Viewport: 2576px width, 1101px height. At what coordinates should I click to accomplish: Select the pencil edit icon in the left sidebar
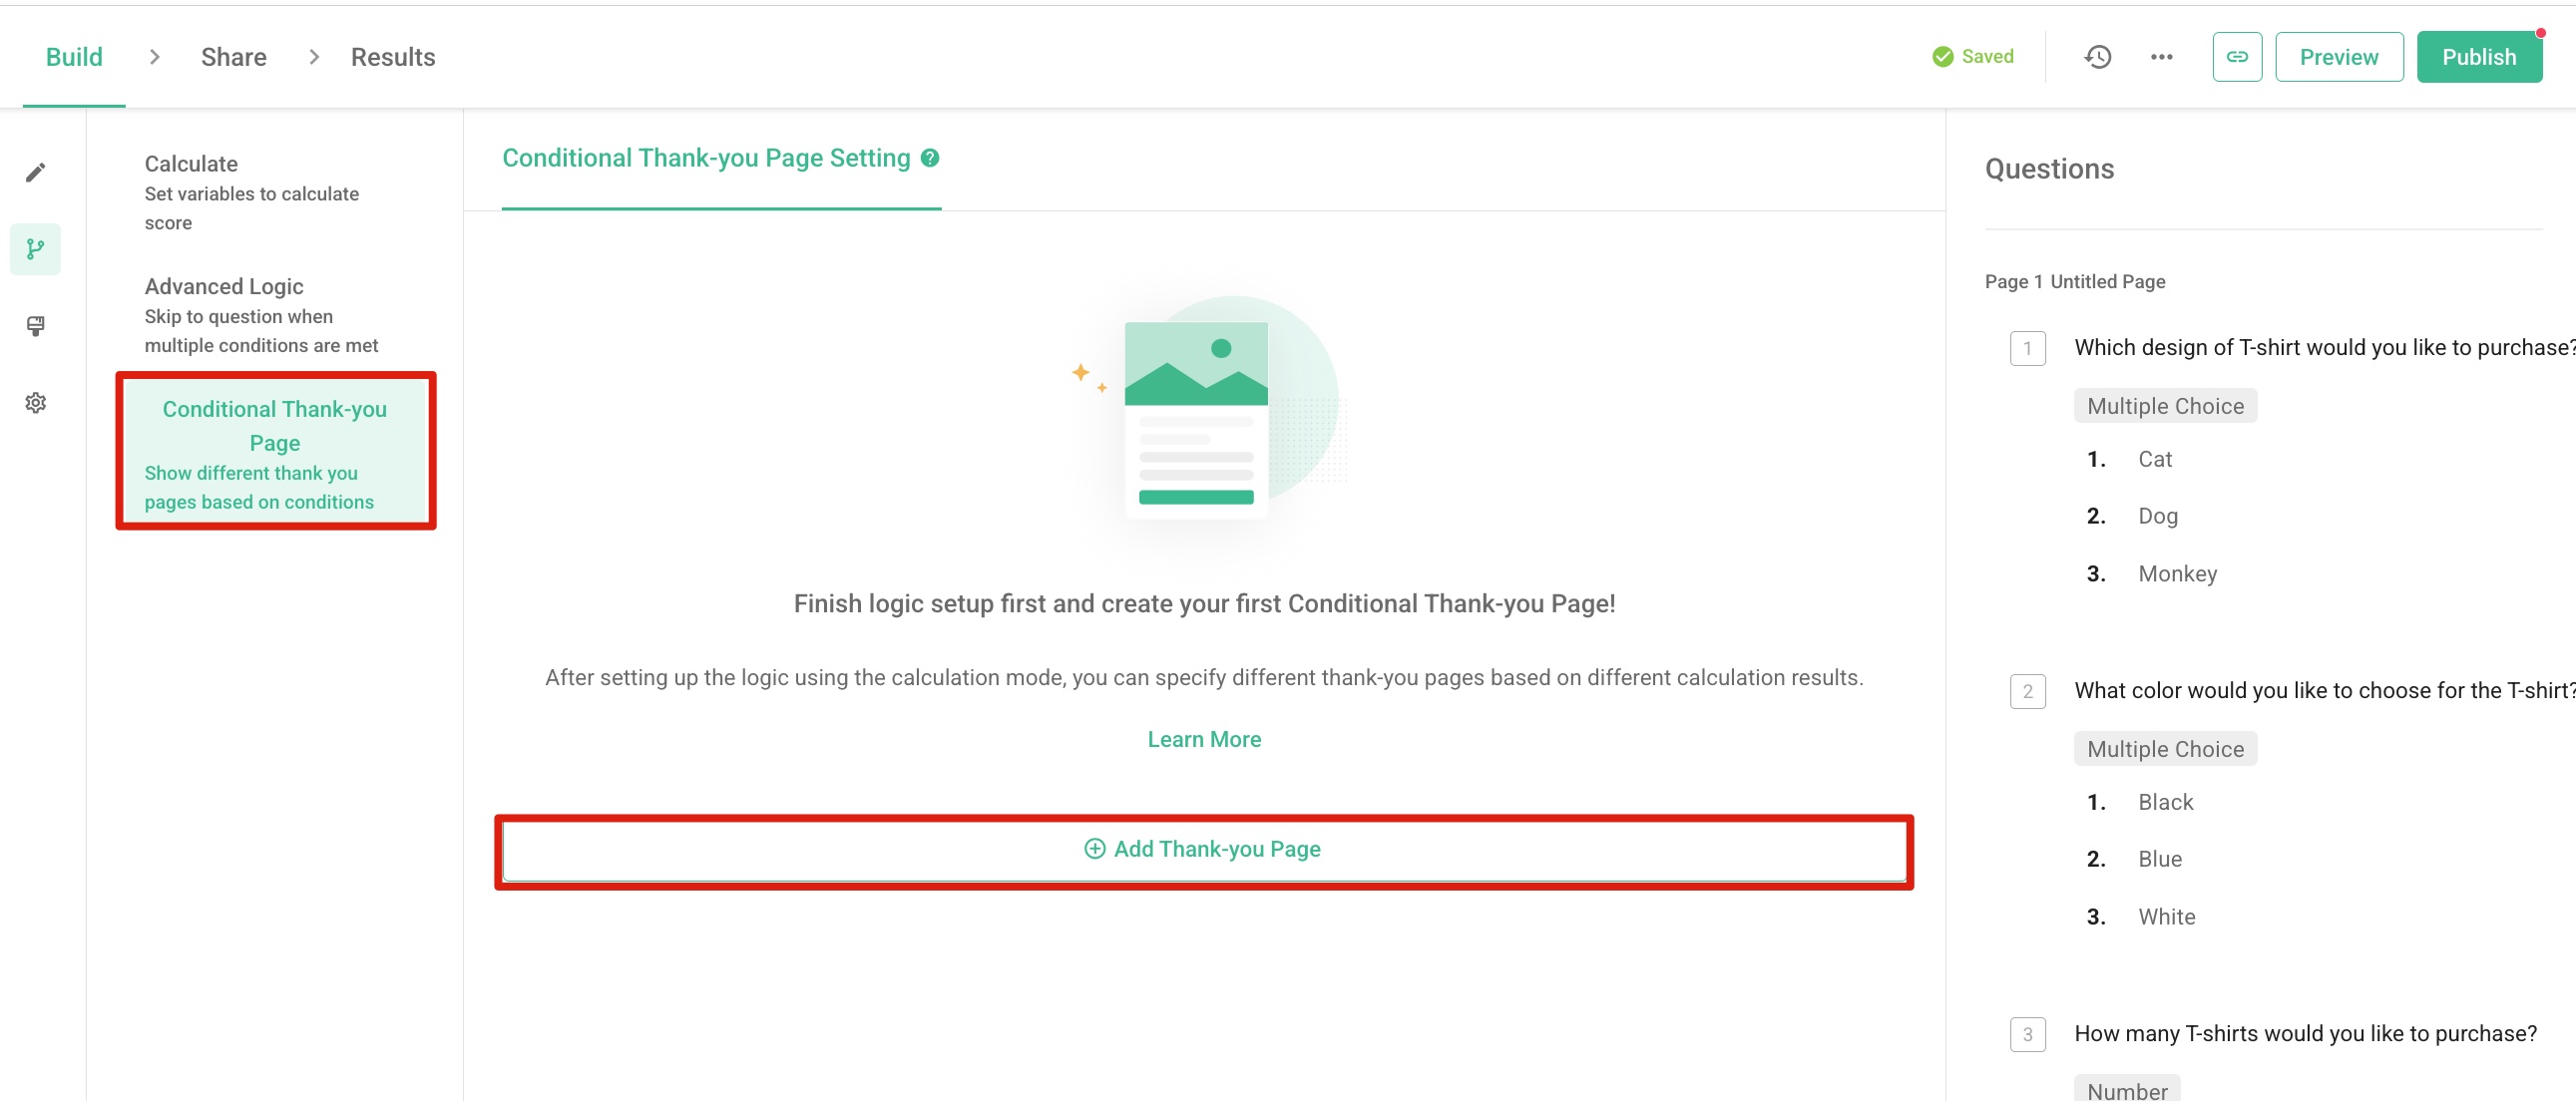click(35, 172)
